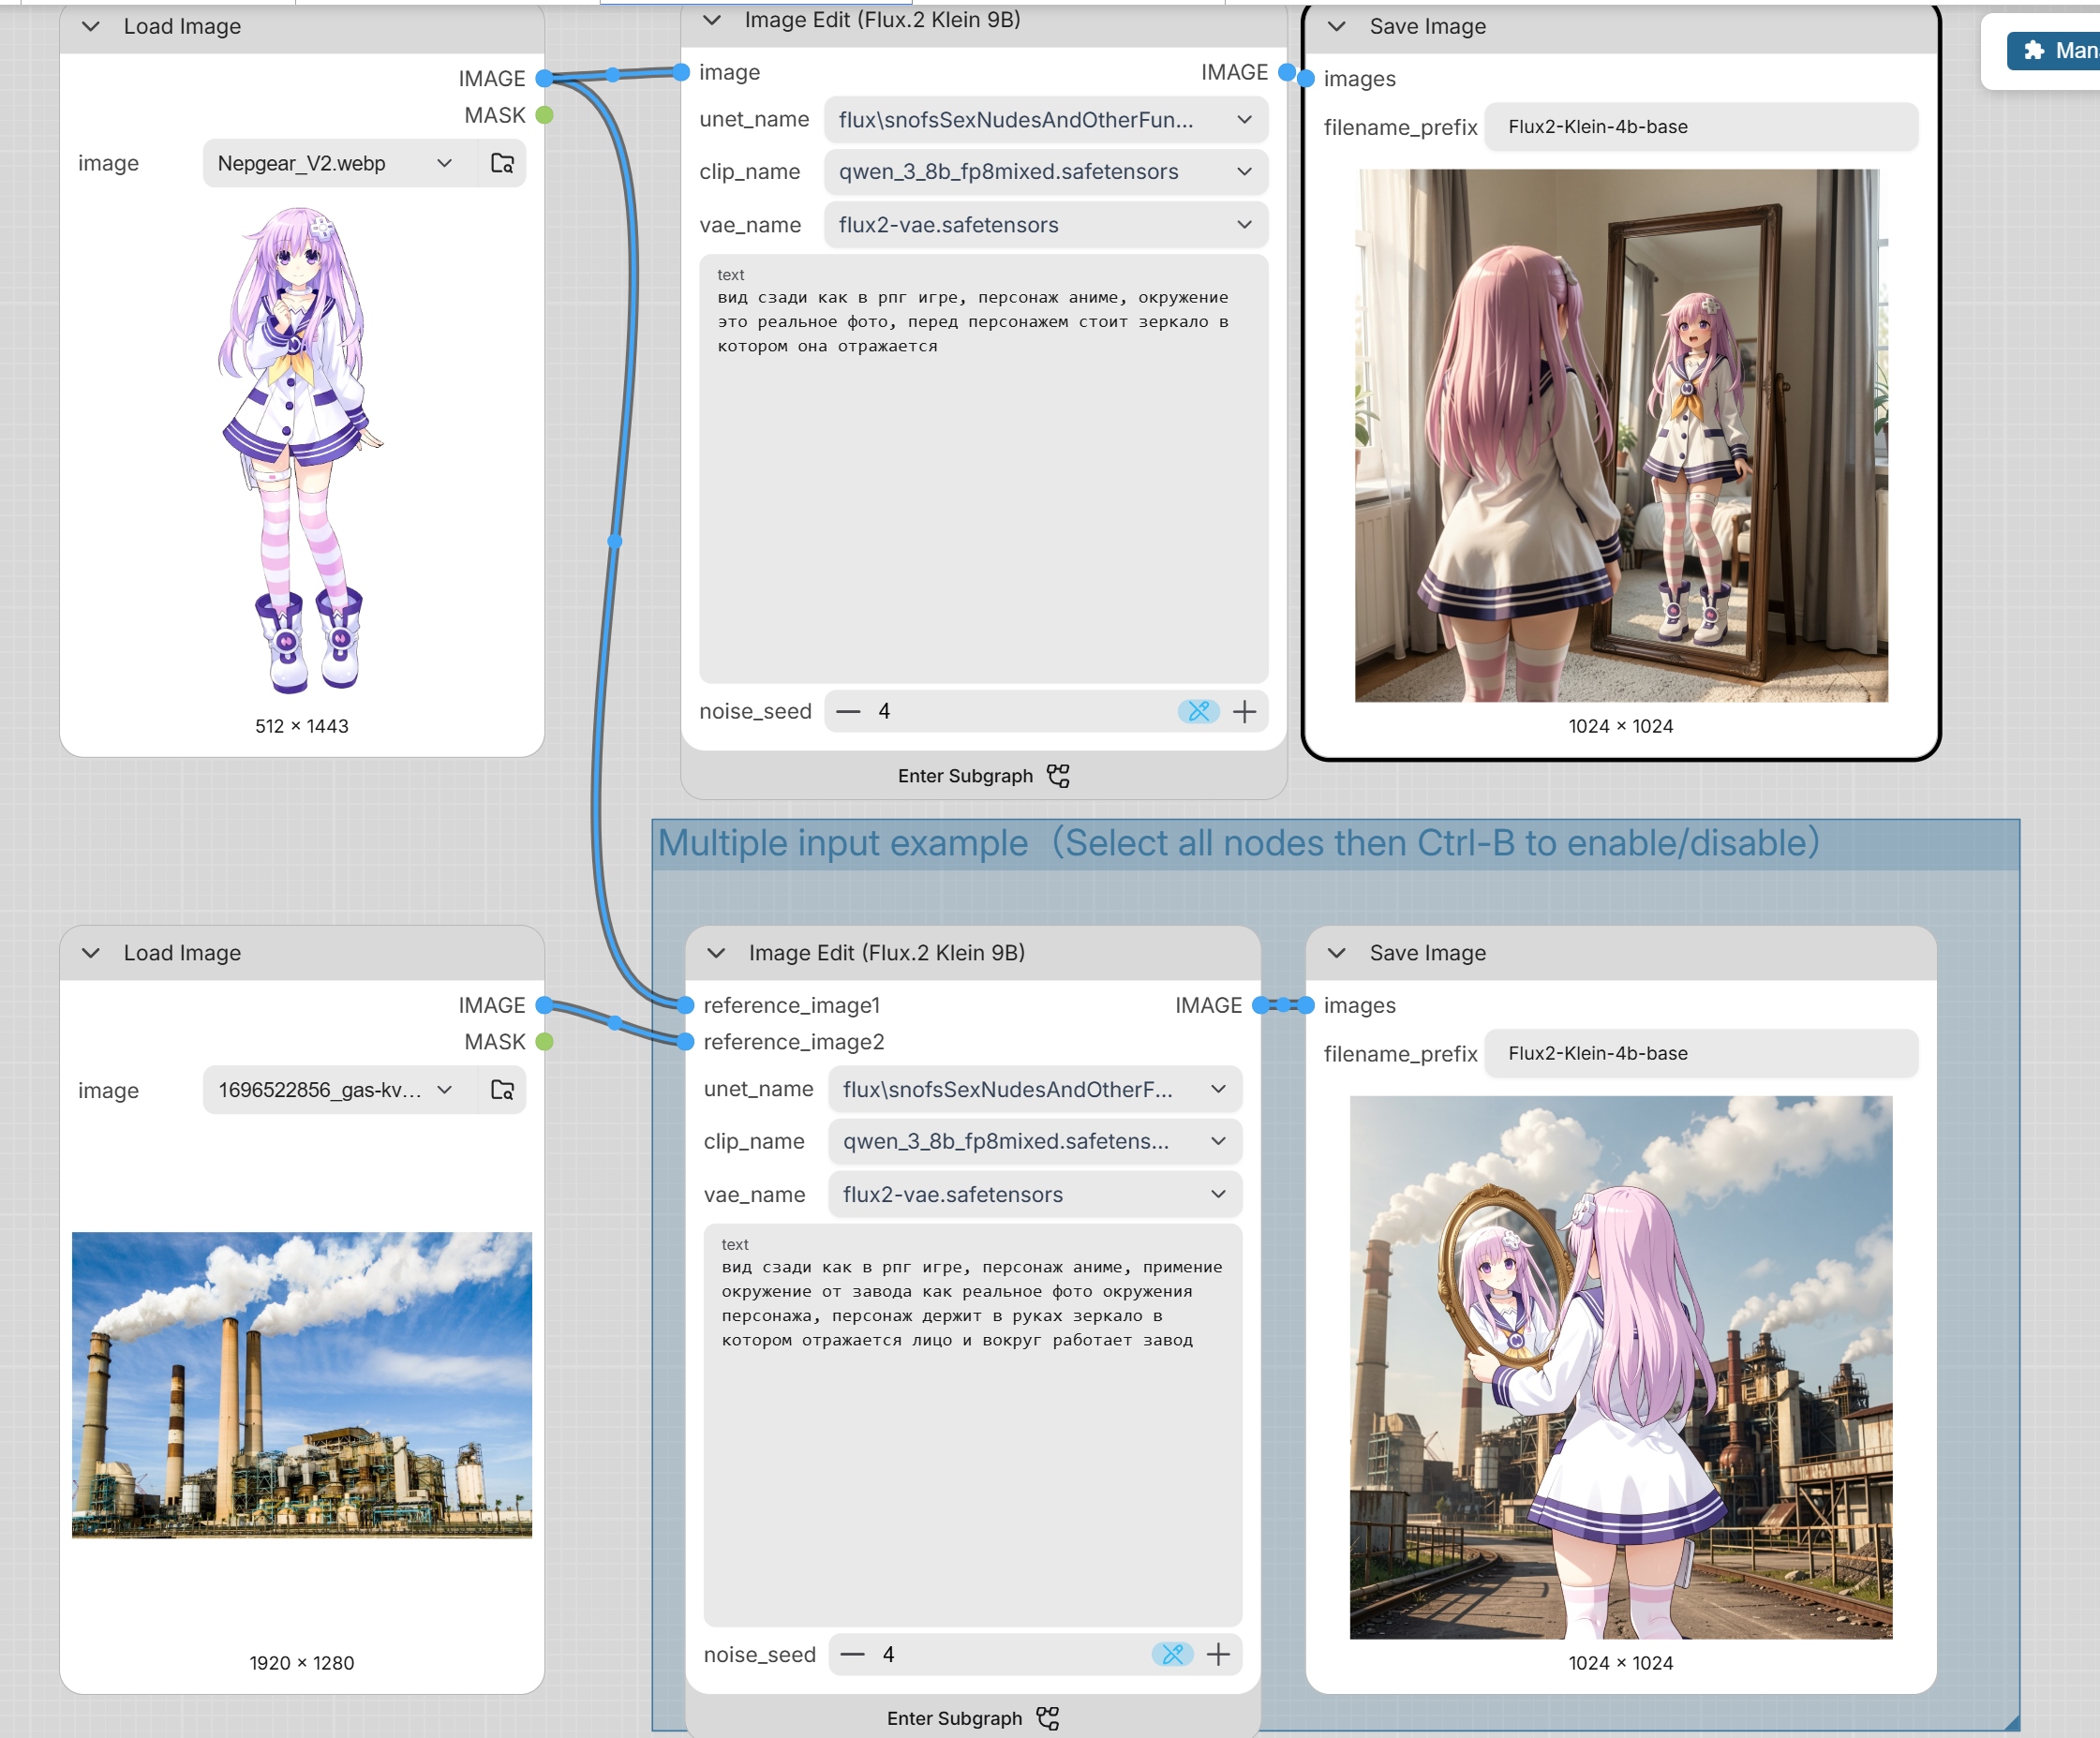Click the link midpoint dot between grouped IMAGE and images
This screenshot has width=2100, height=1738.
(x=1284, y=1005)
